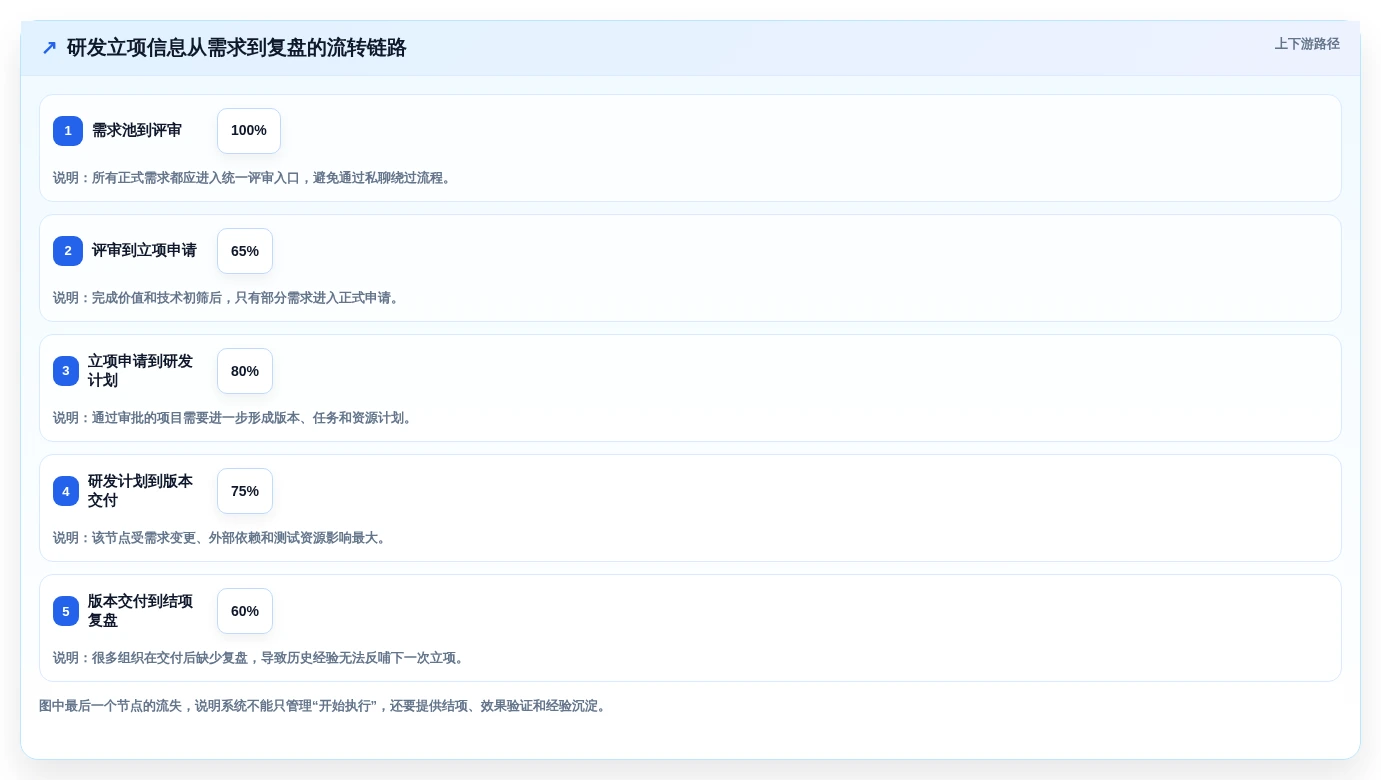Click step number 4 badge
Viewport: 1381px width, 780px height.
coord(66,491)
